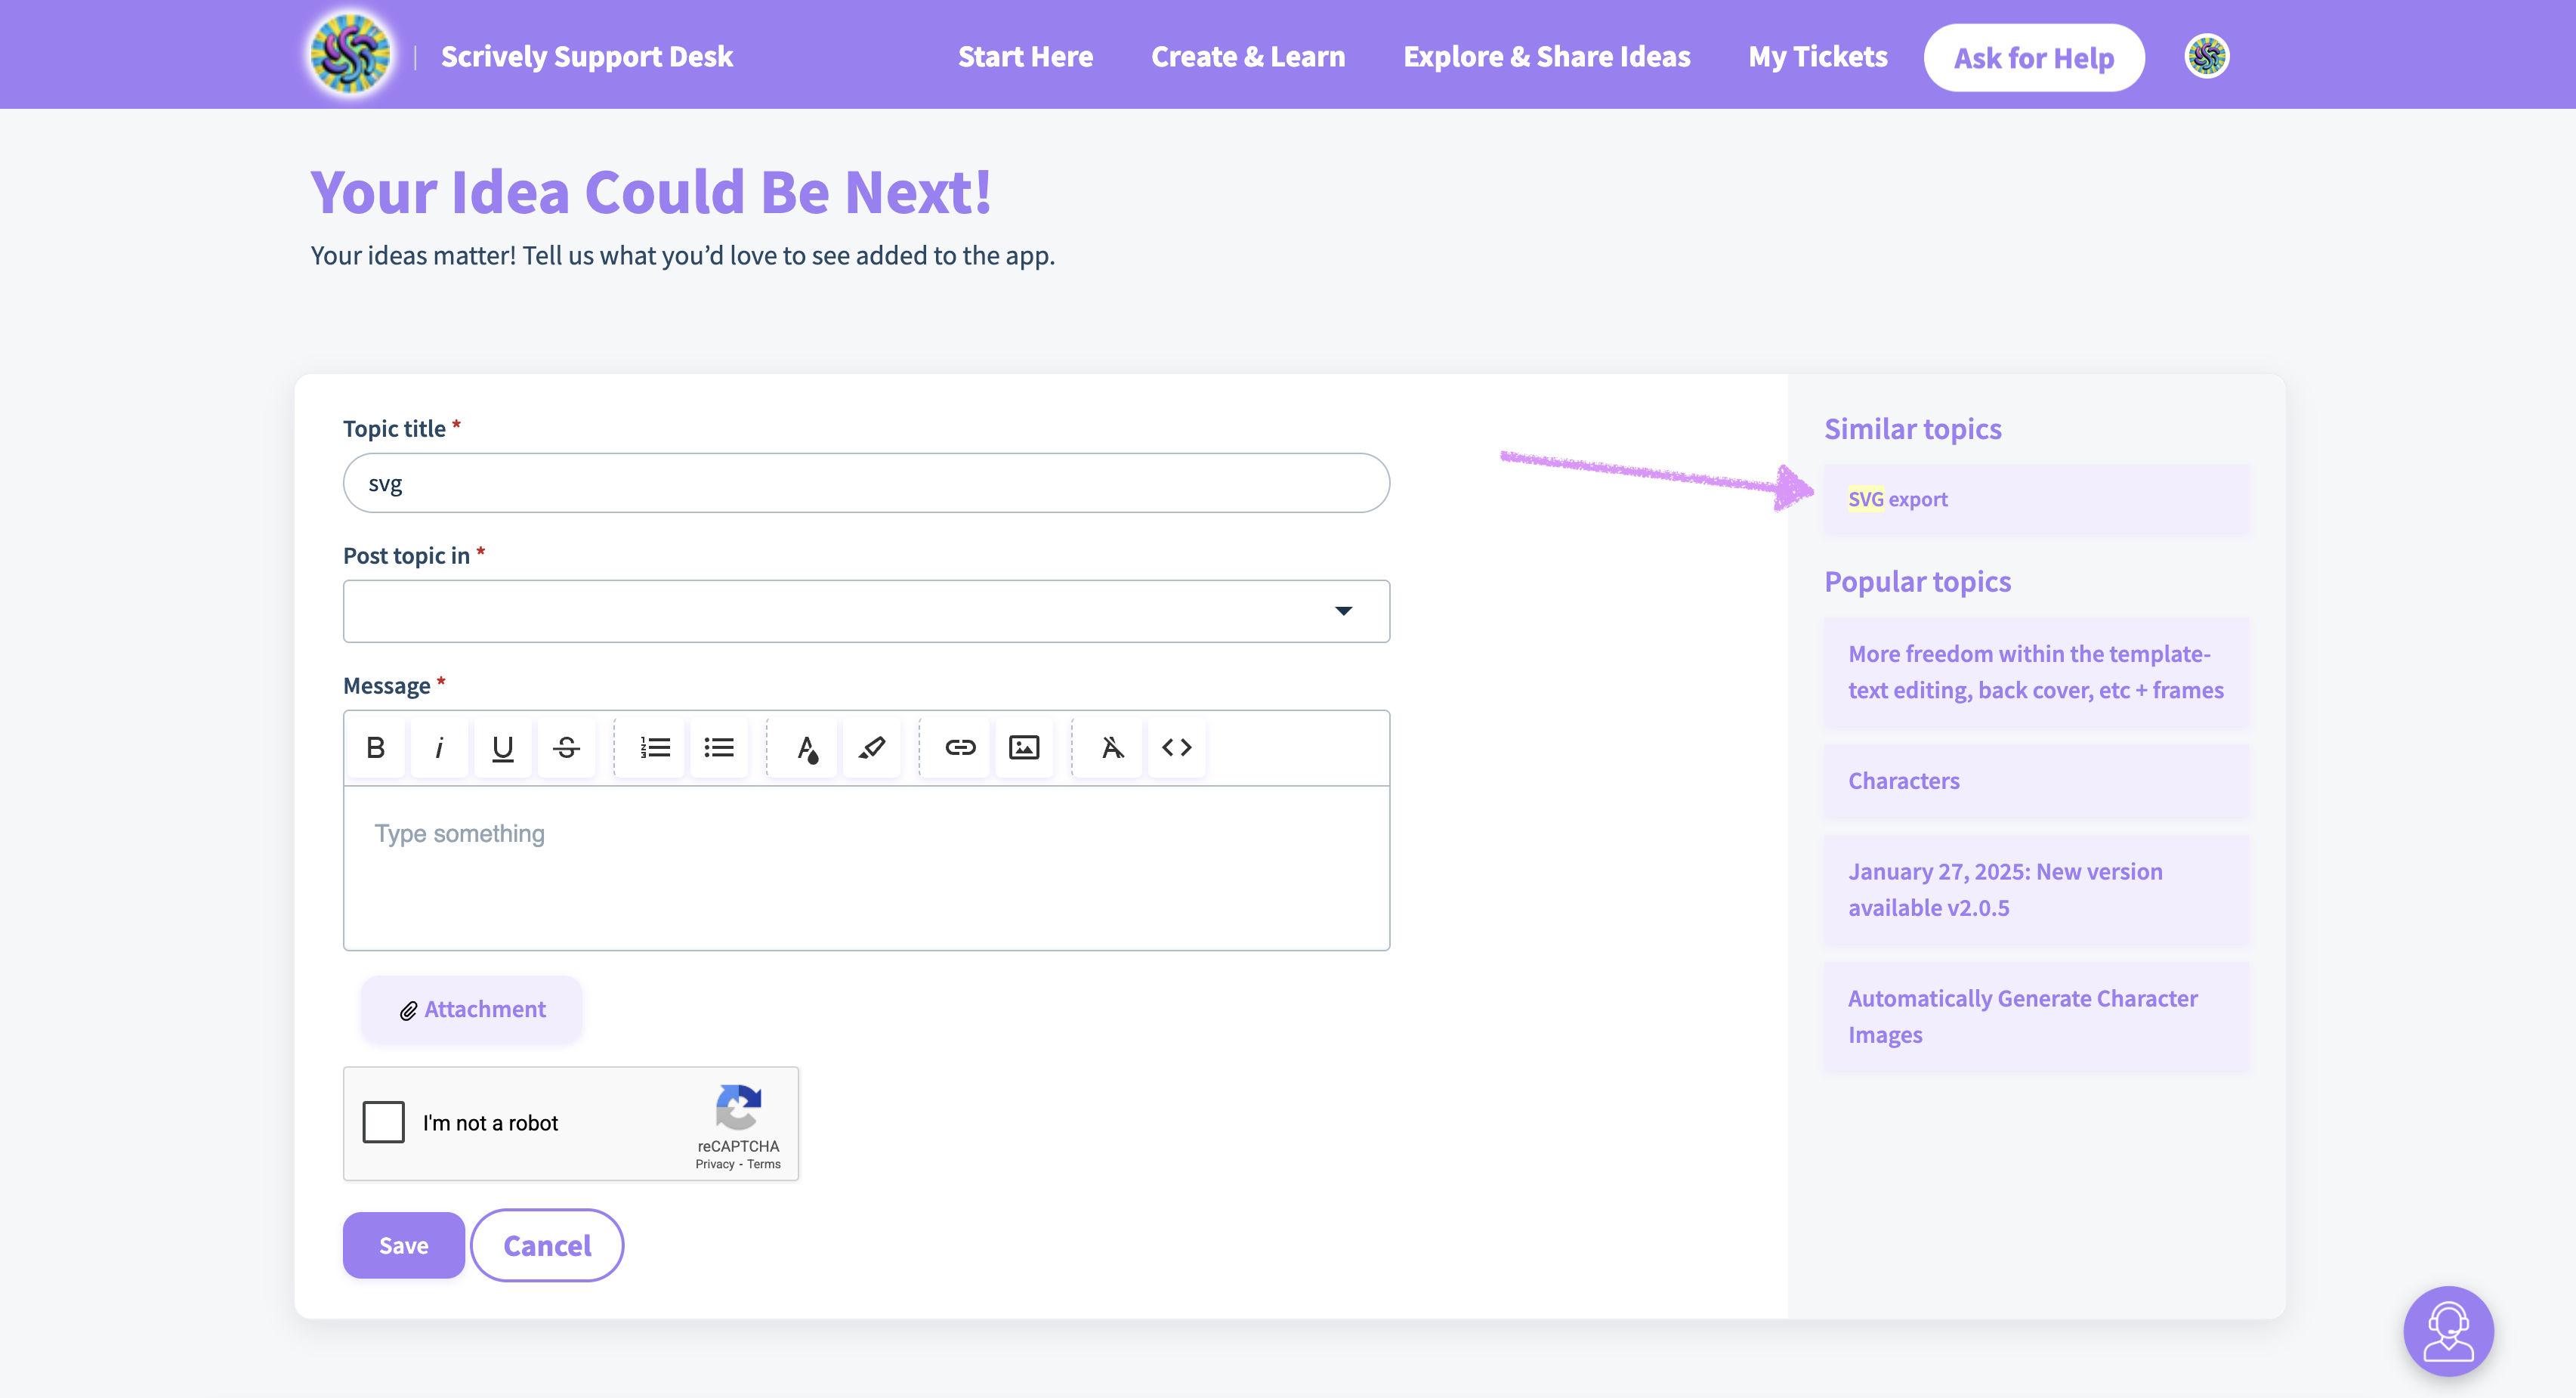Check the I'm not a robot box

point(384,1122)
